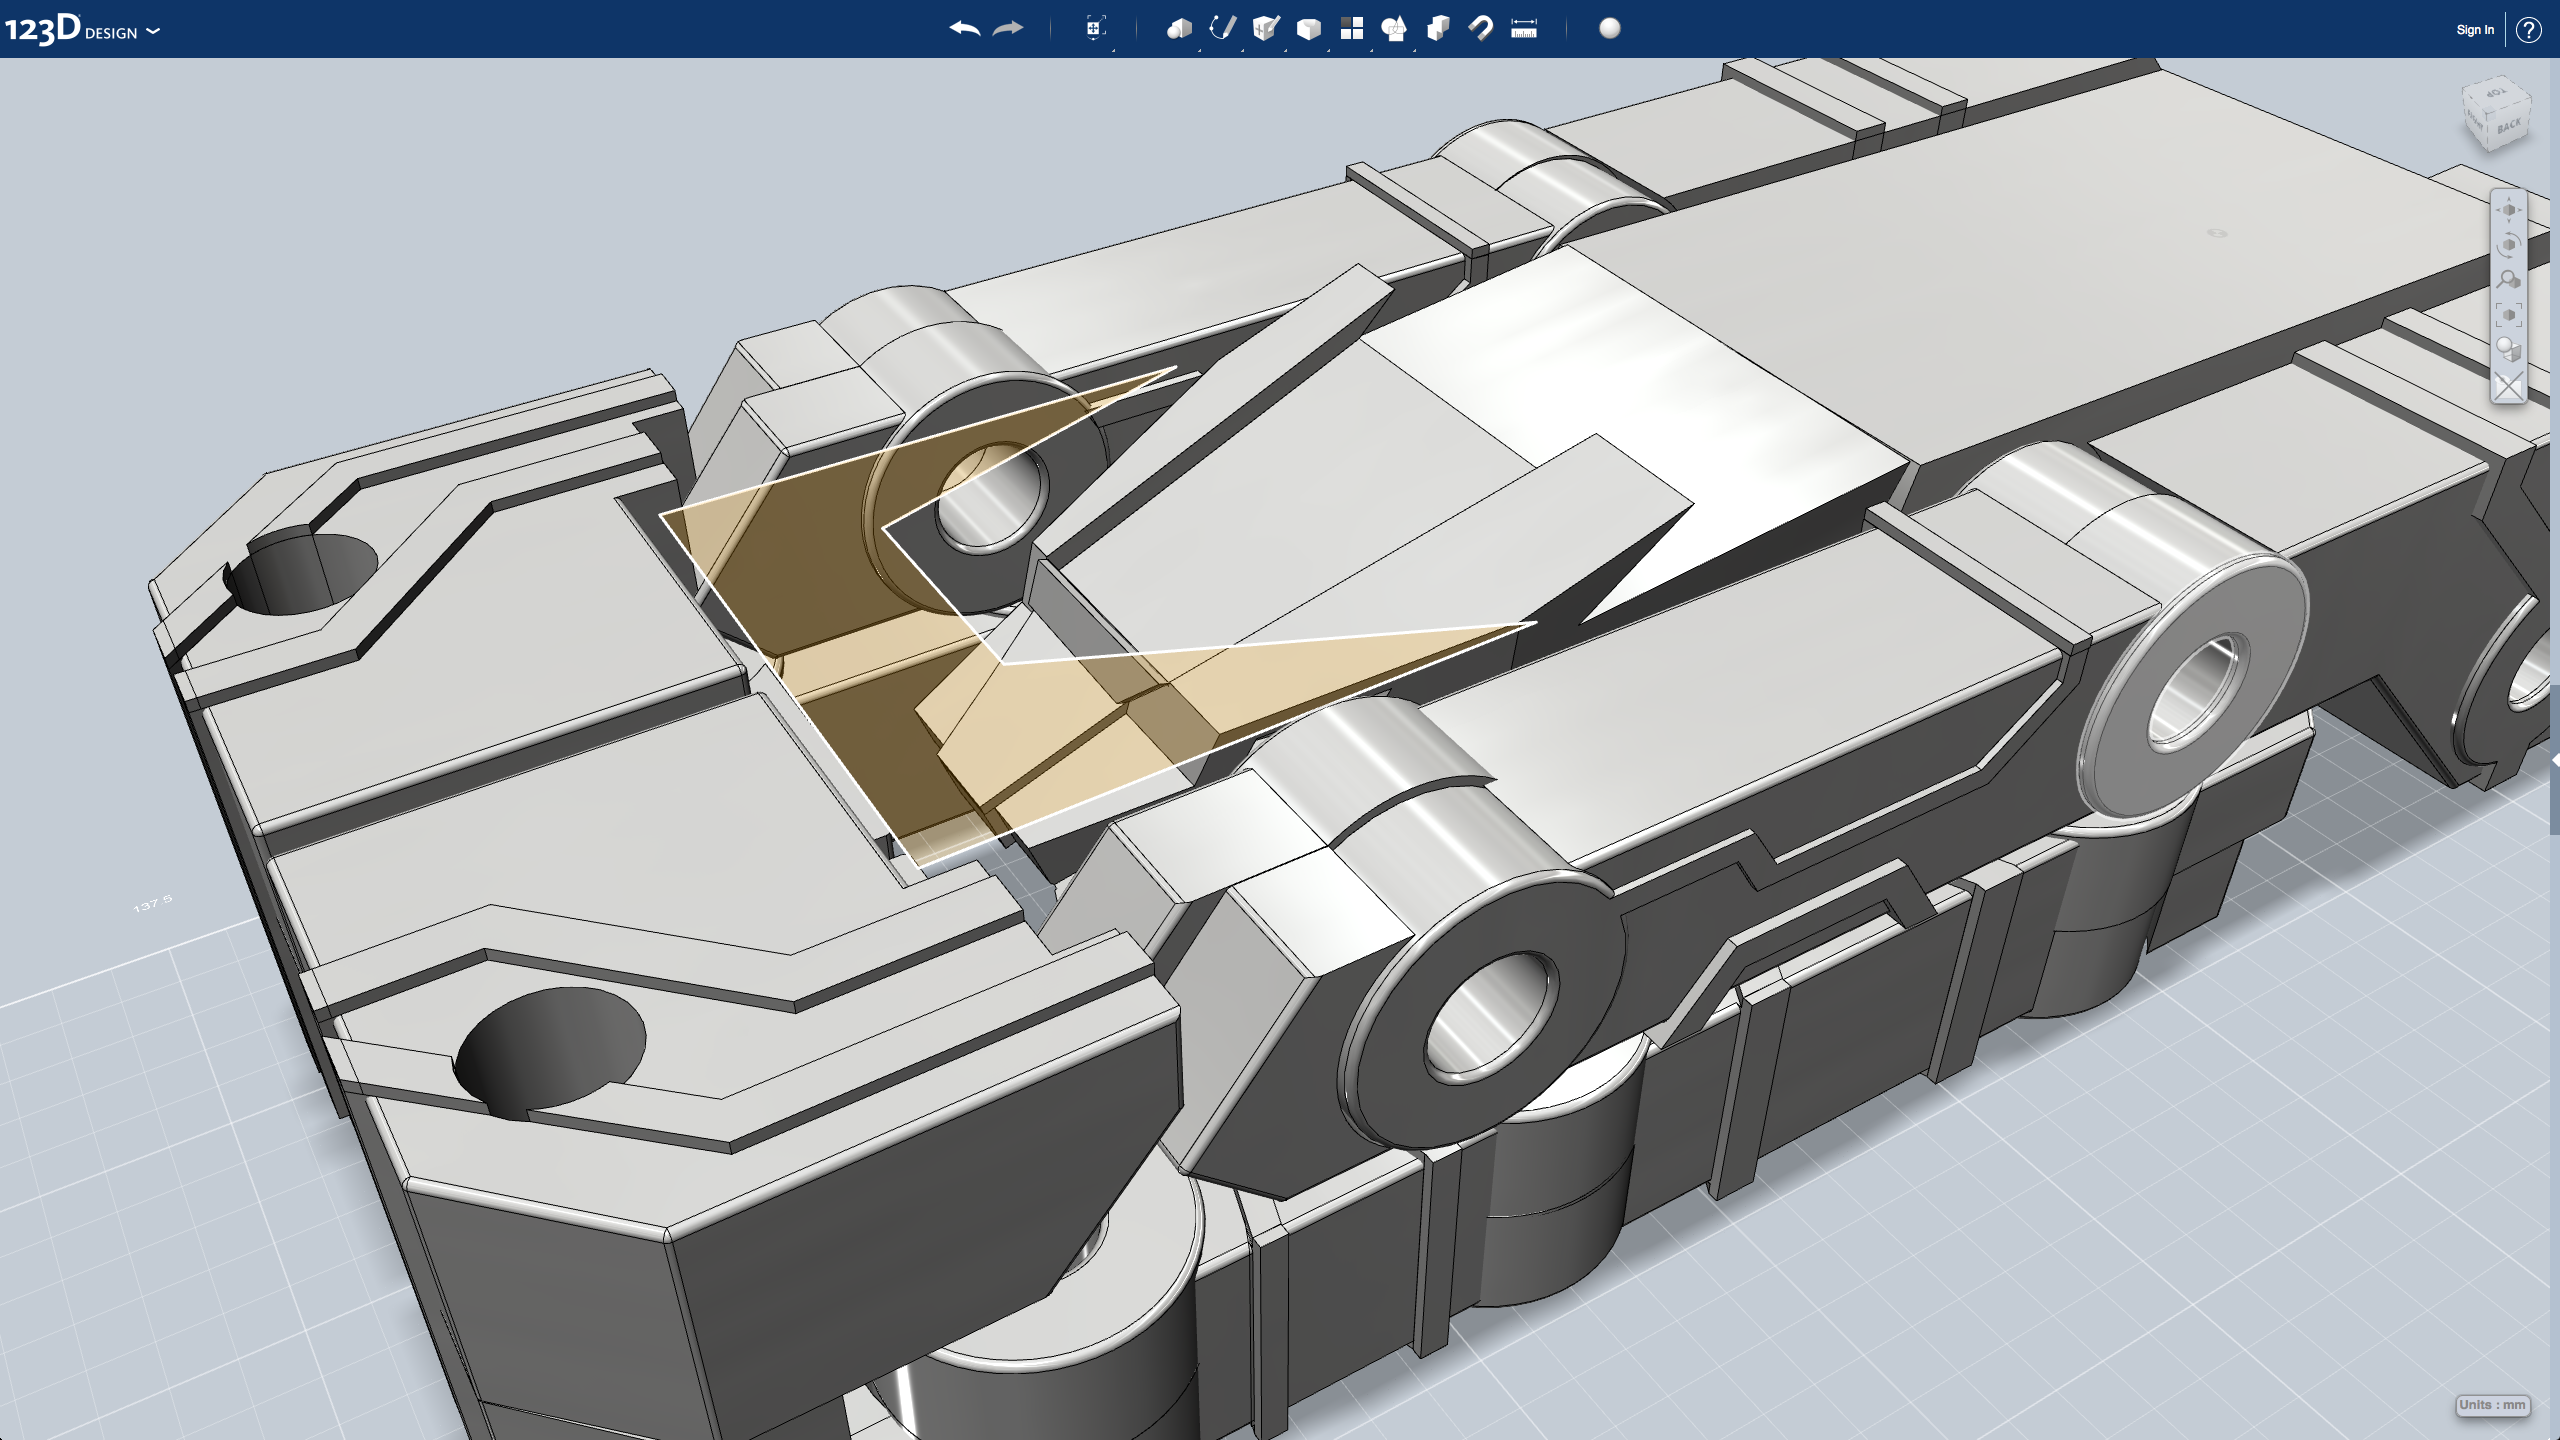Image resolution: width=2560 pixels, height=1440 pixels.
Task: Expand the Primitives dropdown arrow
Action: click(x=1199, y=51)
